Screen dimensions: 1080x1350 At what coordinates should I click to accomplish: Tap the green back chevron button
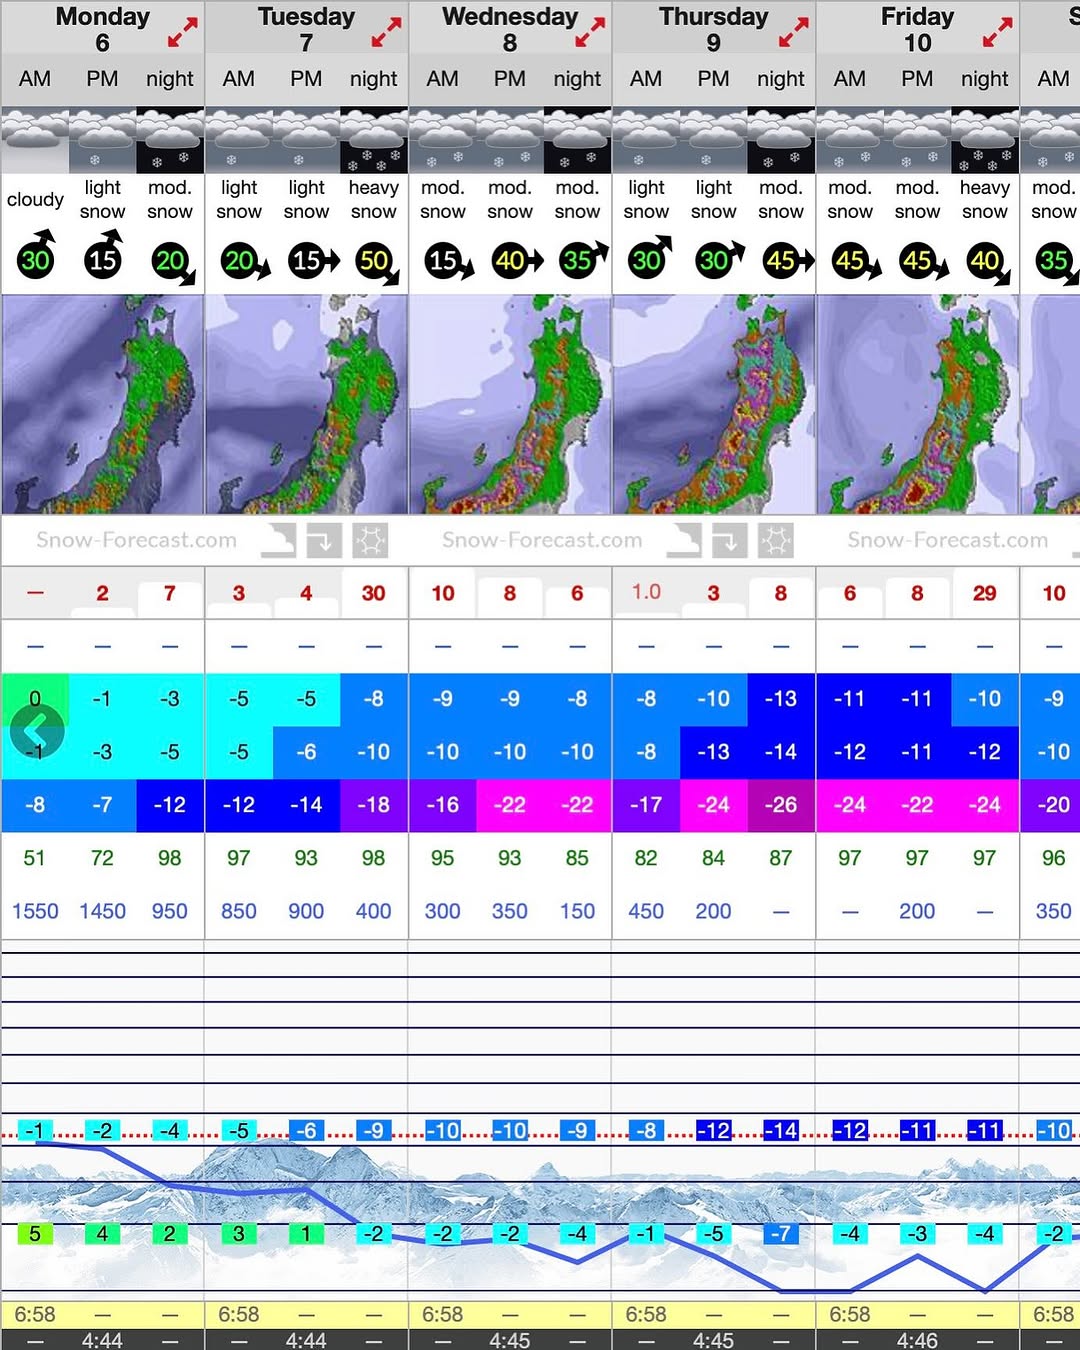tap(37, 732)
